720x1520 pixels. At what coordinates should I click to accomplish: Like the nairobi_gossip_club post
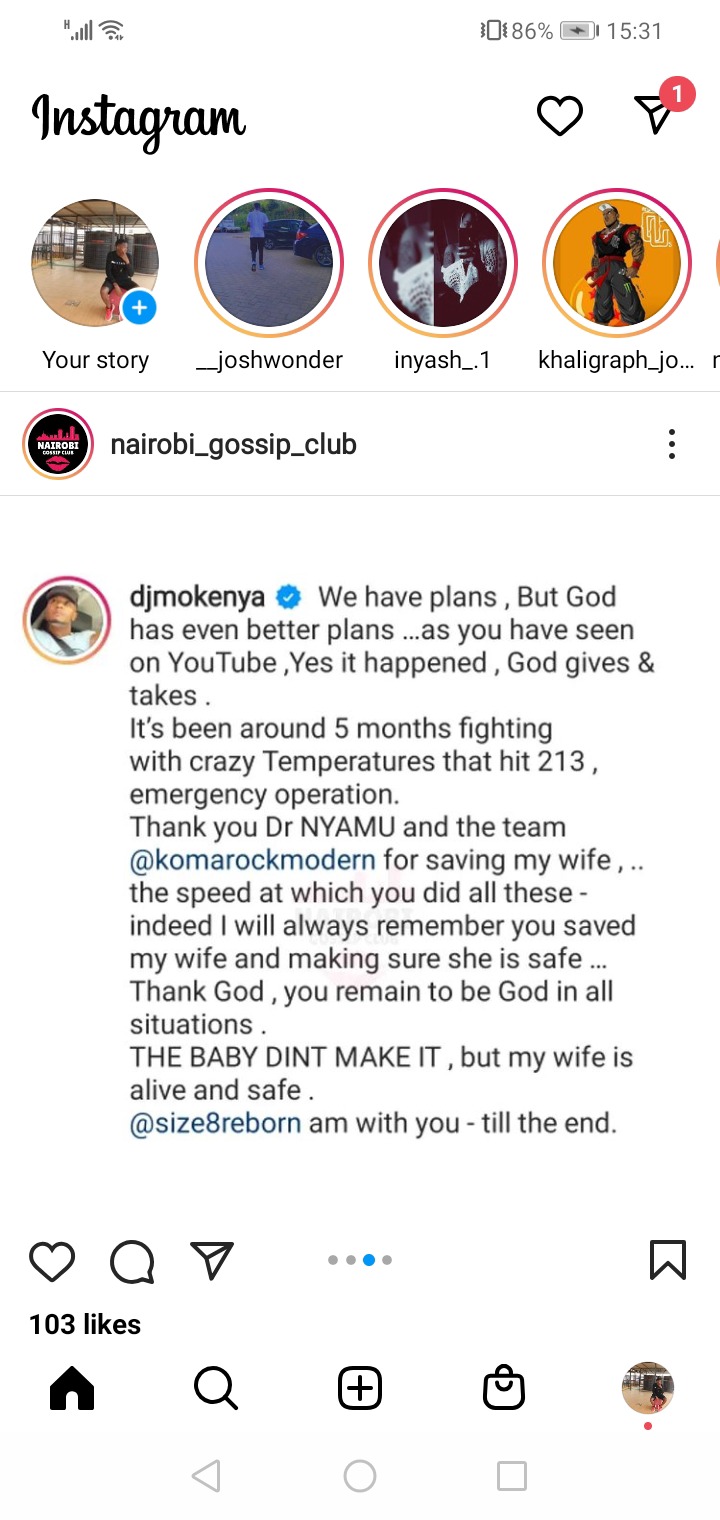click(x=52, y=1261)
